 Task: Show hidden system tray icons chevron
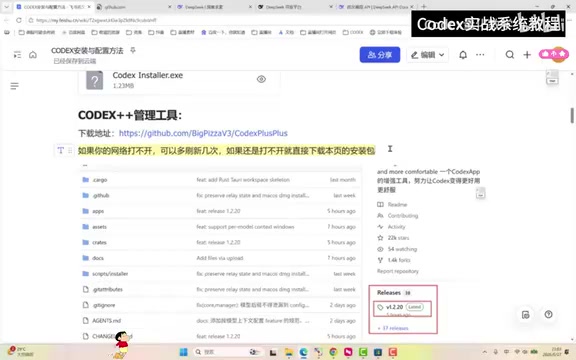click(485, 352)
